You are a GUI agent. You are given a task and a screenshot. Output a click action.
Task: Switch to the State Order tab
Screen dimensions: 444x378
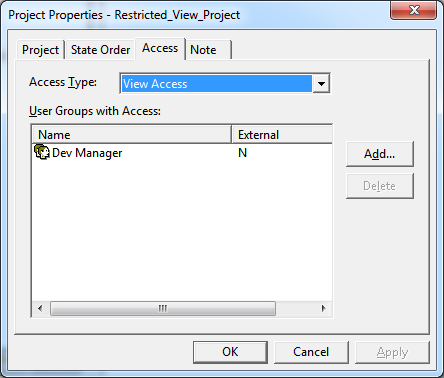coord(100,50)
